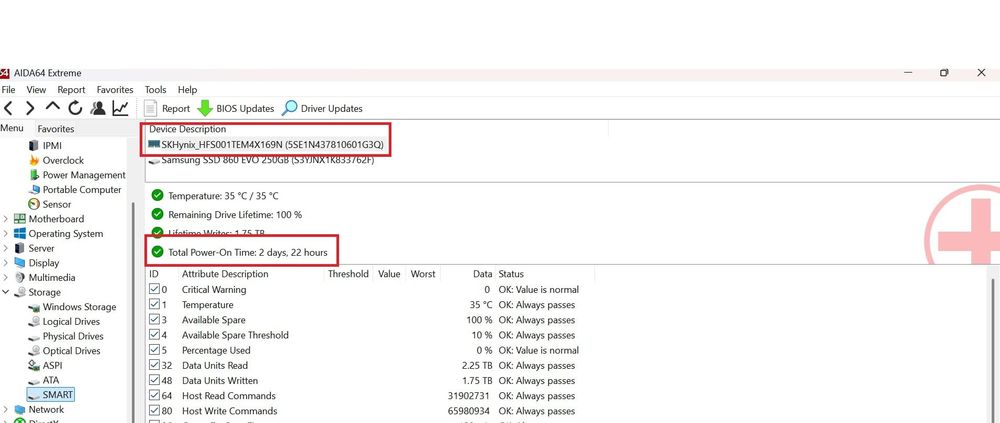Switch to the Favorites tab
1000x423 pixels.
click(55, 129)
